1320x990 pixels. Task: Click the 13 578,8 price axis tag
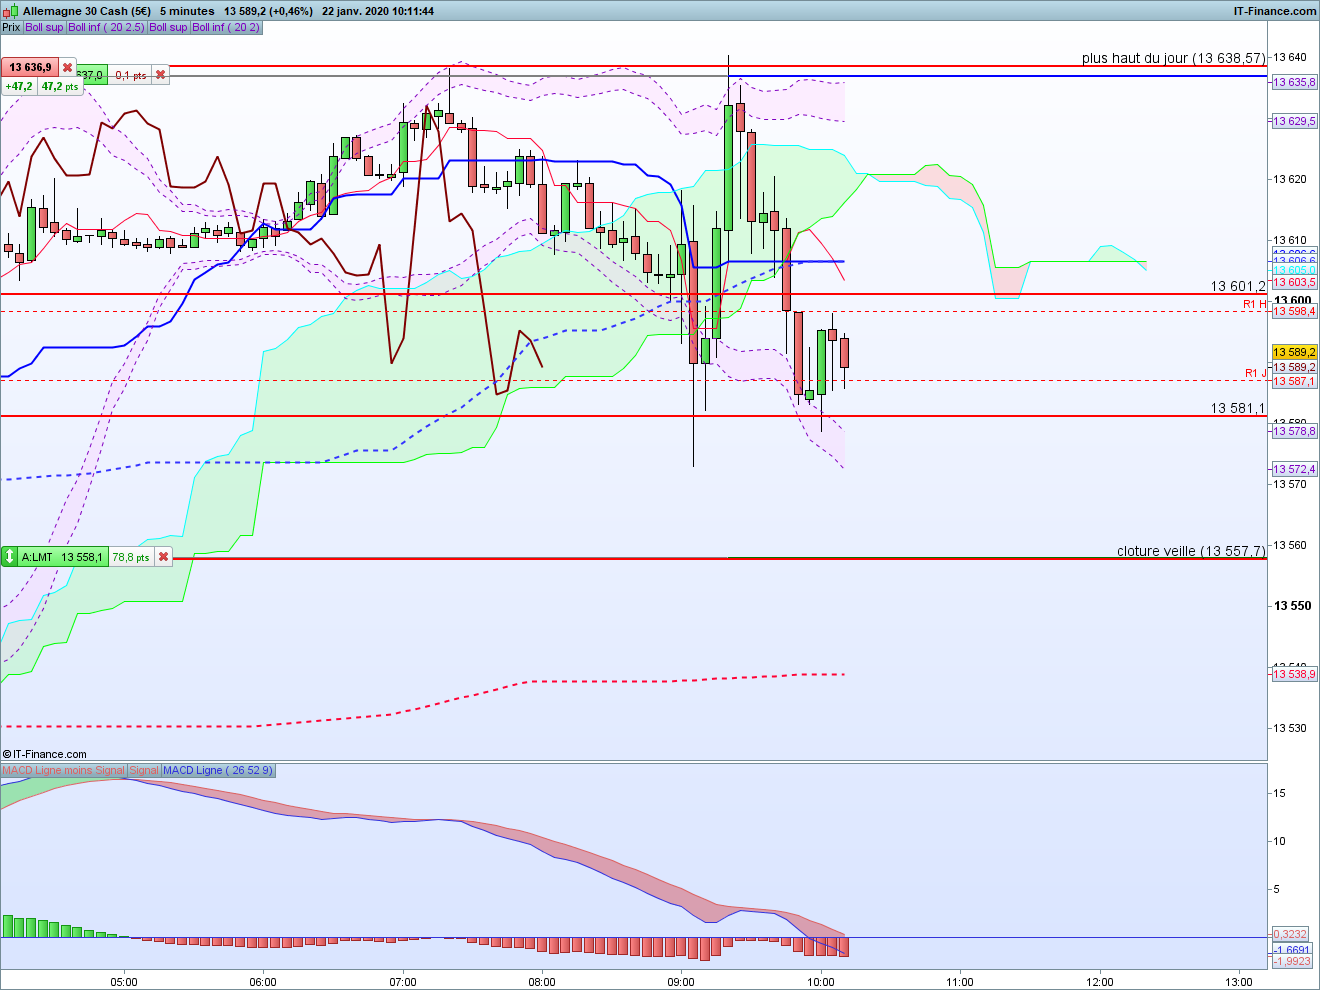pyautogui.click(x=1294, y=431)
